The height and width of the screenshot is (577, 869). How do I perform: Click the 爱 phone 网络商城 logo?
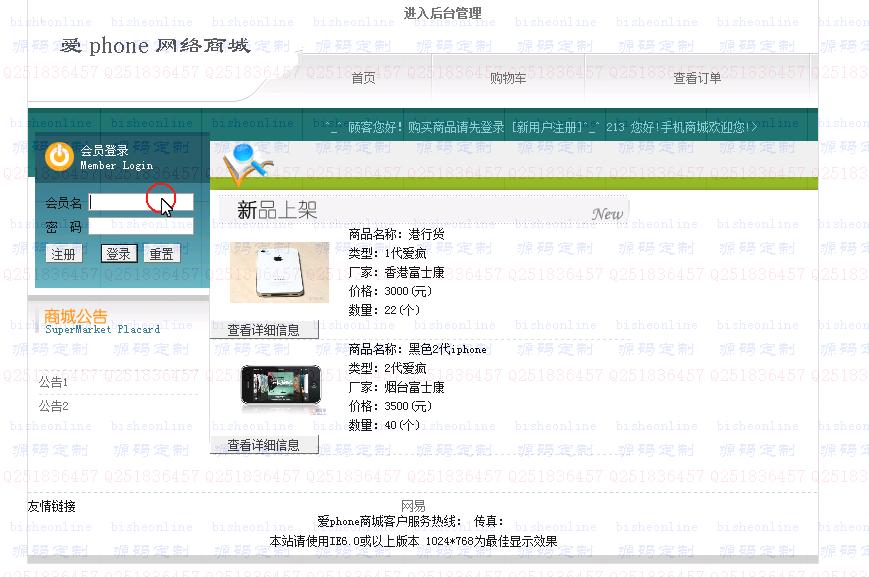click(155, 45)
